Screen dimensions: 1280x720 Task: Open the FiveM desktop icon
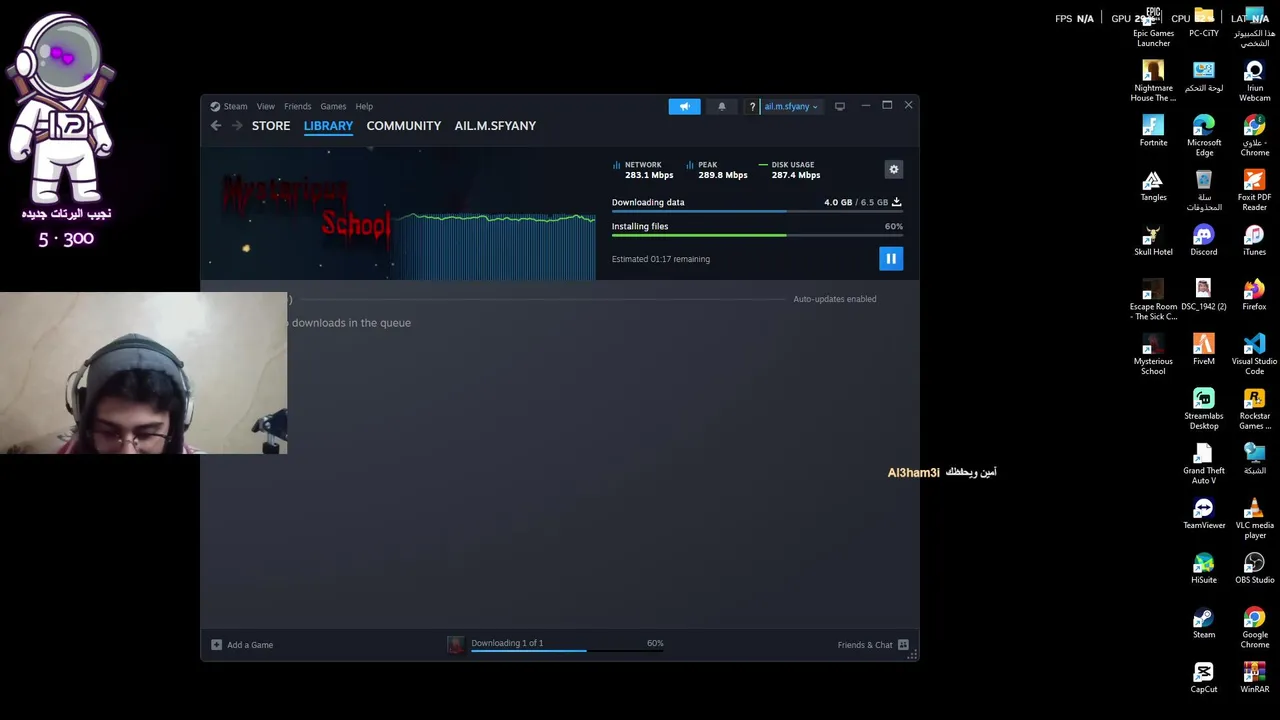pos(1204,350)
